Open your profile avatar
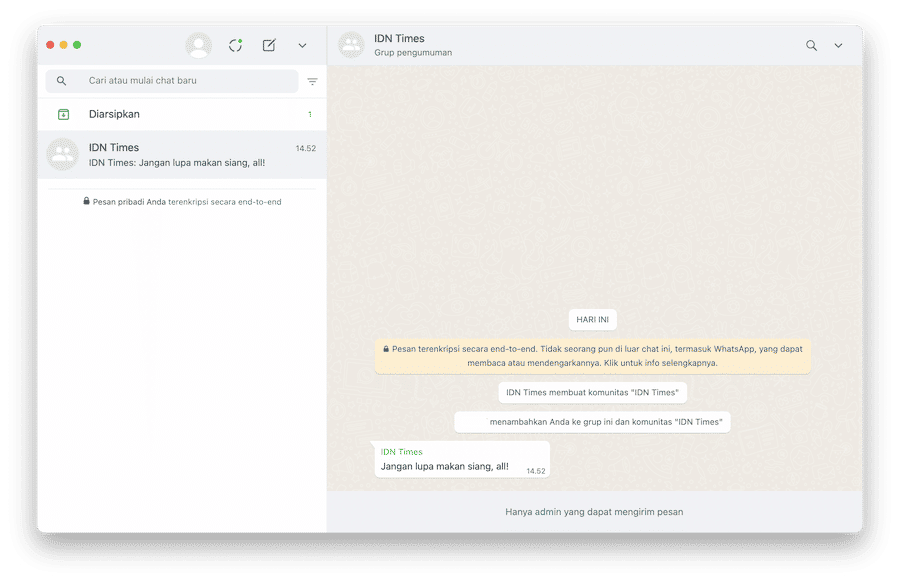Image resolution: width=900 pixels, height=582 pixels. click(x=199, y=45)
